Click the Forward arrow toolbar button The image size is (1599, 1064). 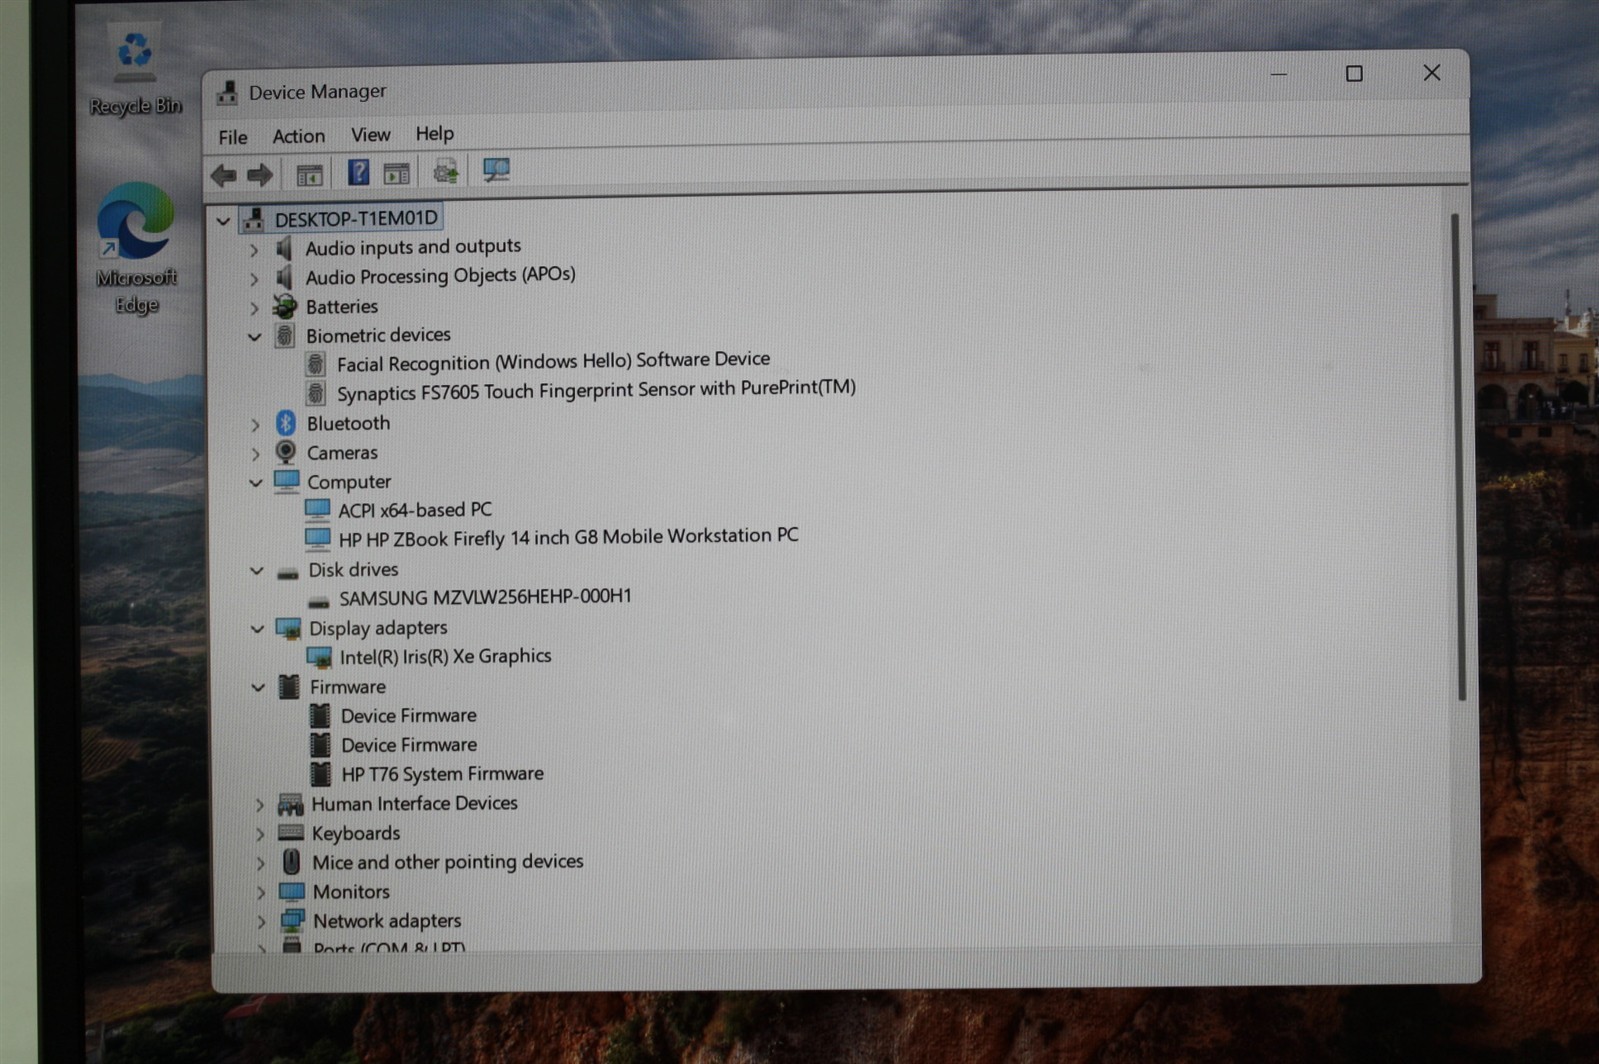pyautogui.click(x=260, y=176)
